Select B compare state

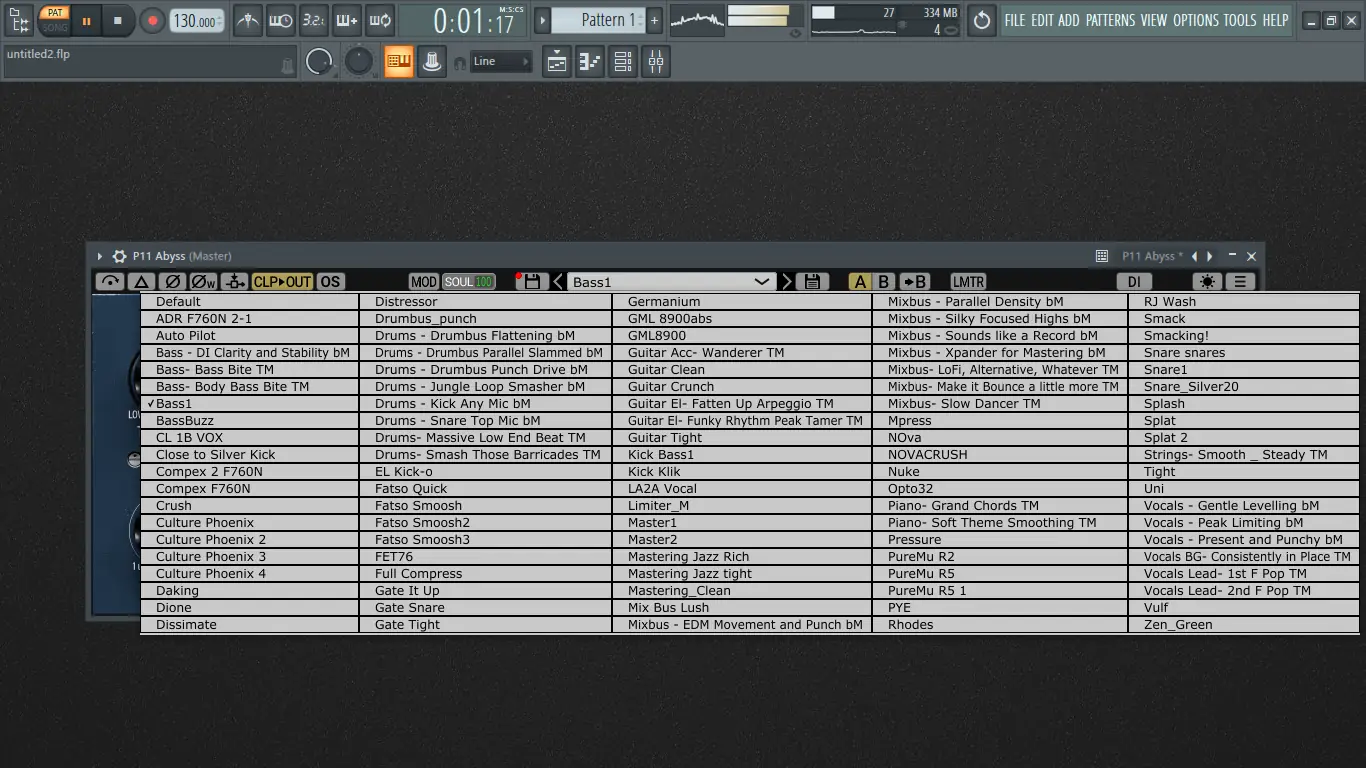click(x=883, y=282)
